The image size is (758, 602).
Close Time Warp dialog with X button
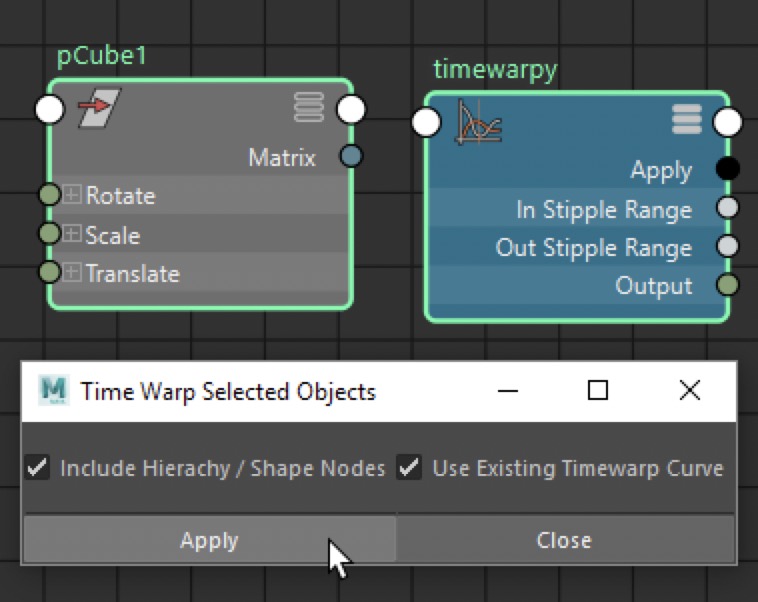coord(690,390)
